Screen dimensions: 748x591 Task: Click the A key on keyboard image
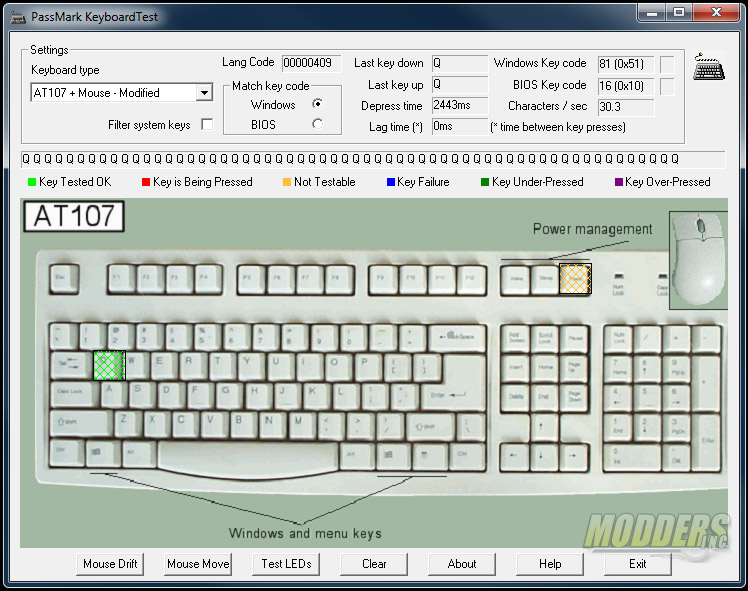(x=114, y=394)
